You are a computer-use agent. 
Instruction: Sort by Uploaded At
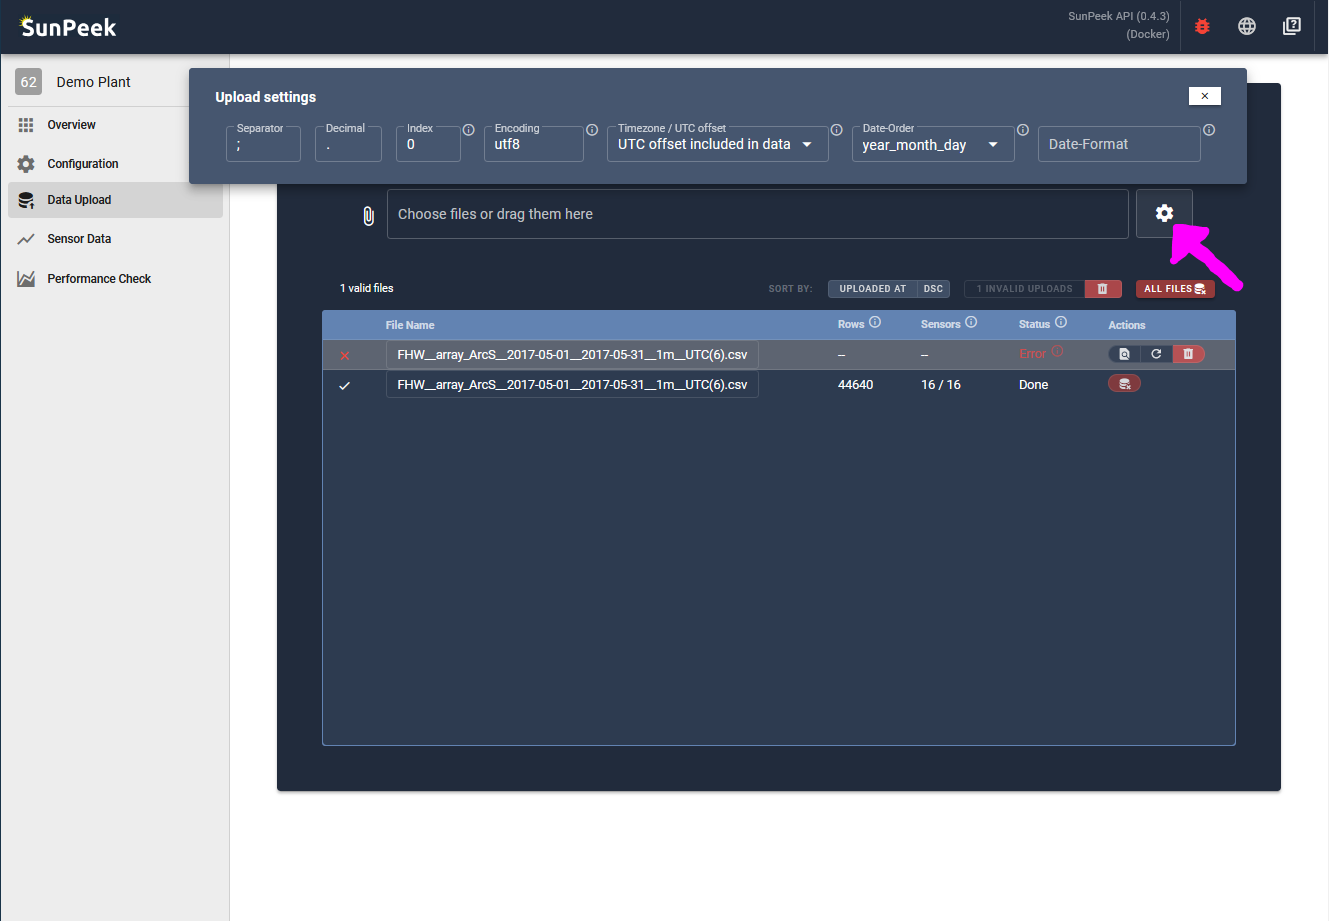point(872,289)
